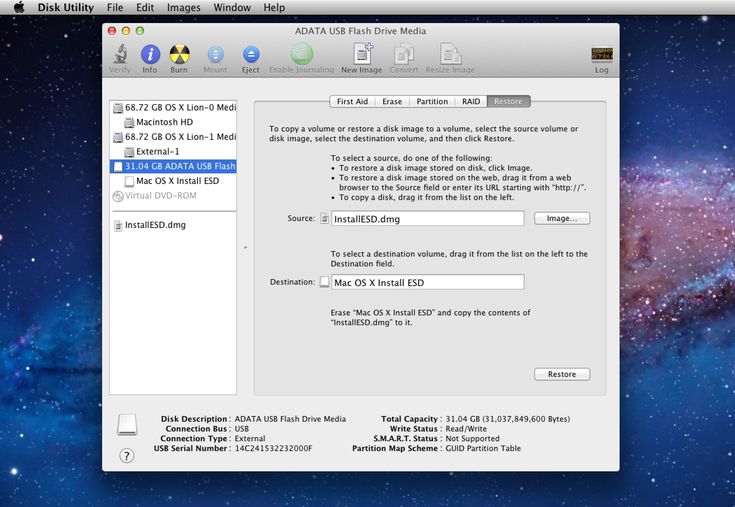This screenshot has height=507, width=735.
Task: Click the yellow minimize window button
Action: pyautogui.click(x=126, y=31)
